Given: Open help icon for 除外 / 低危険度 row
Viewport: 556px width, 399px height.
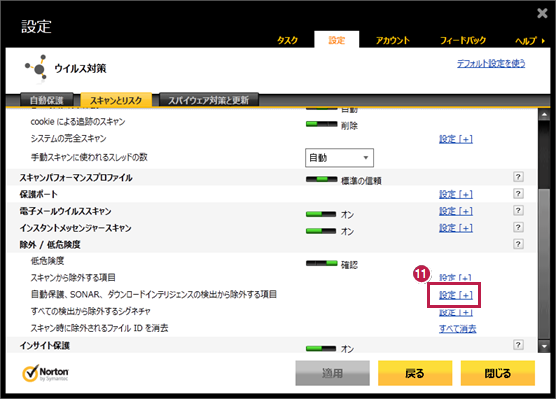Looking at the screenshot, I should click(x=518, y=244).
